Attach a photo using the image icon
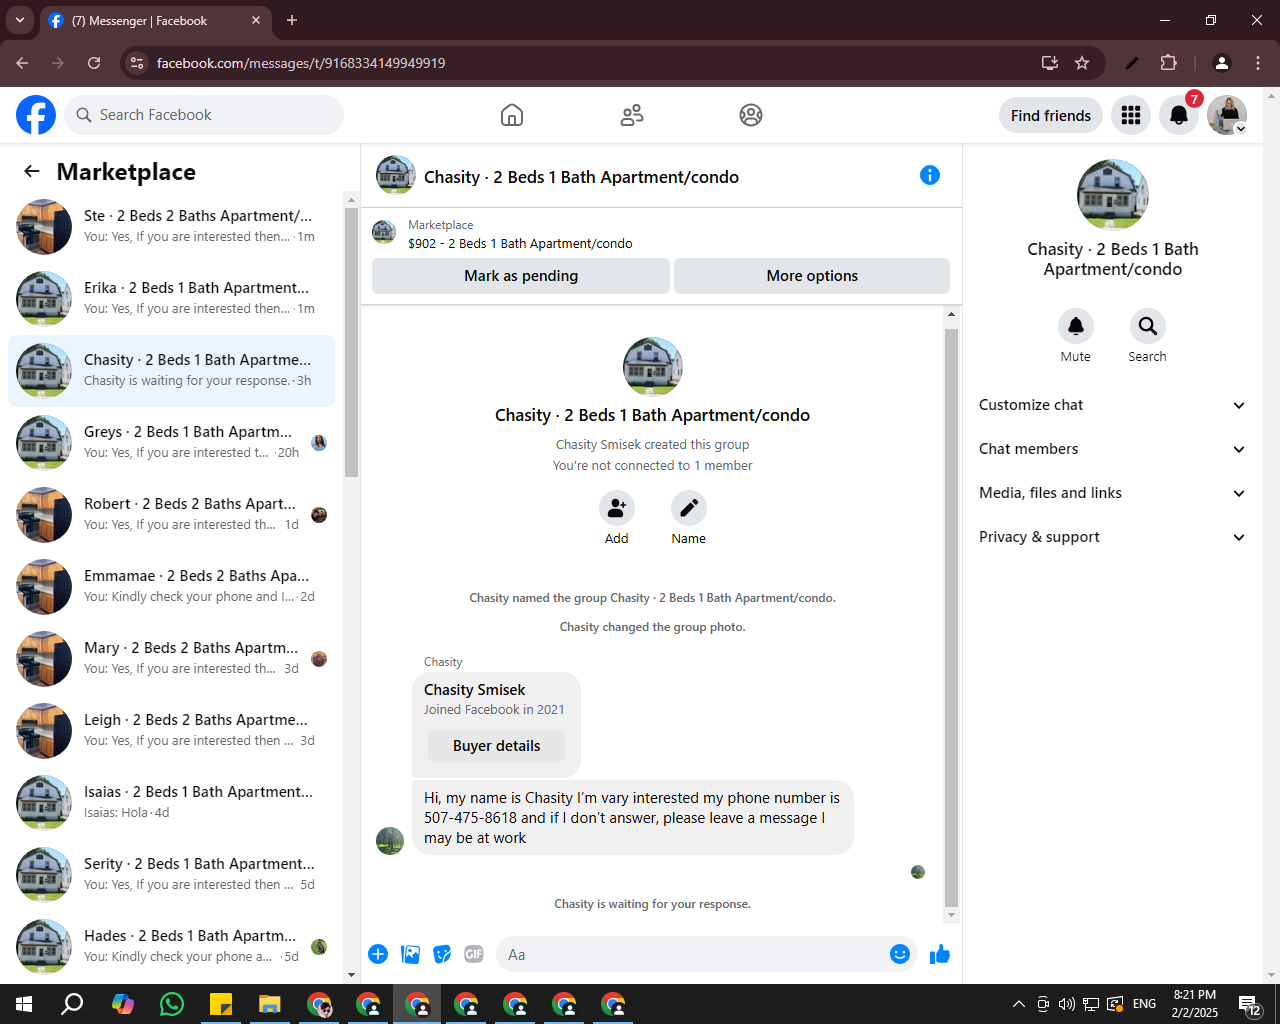Viewport: 1280px width, 1024px height. point(410,954)
